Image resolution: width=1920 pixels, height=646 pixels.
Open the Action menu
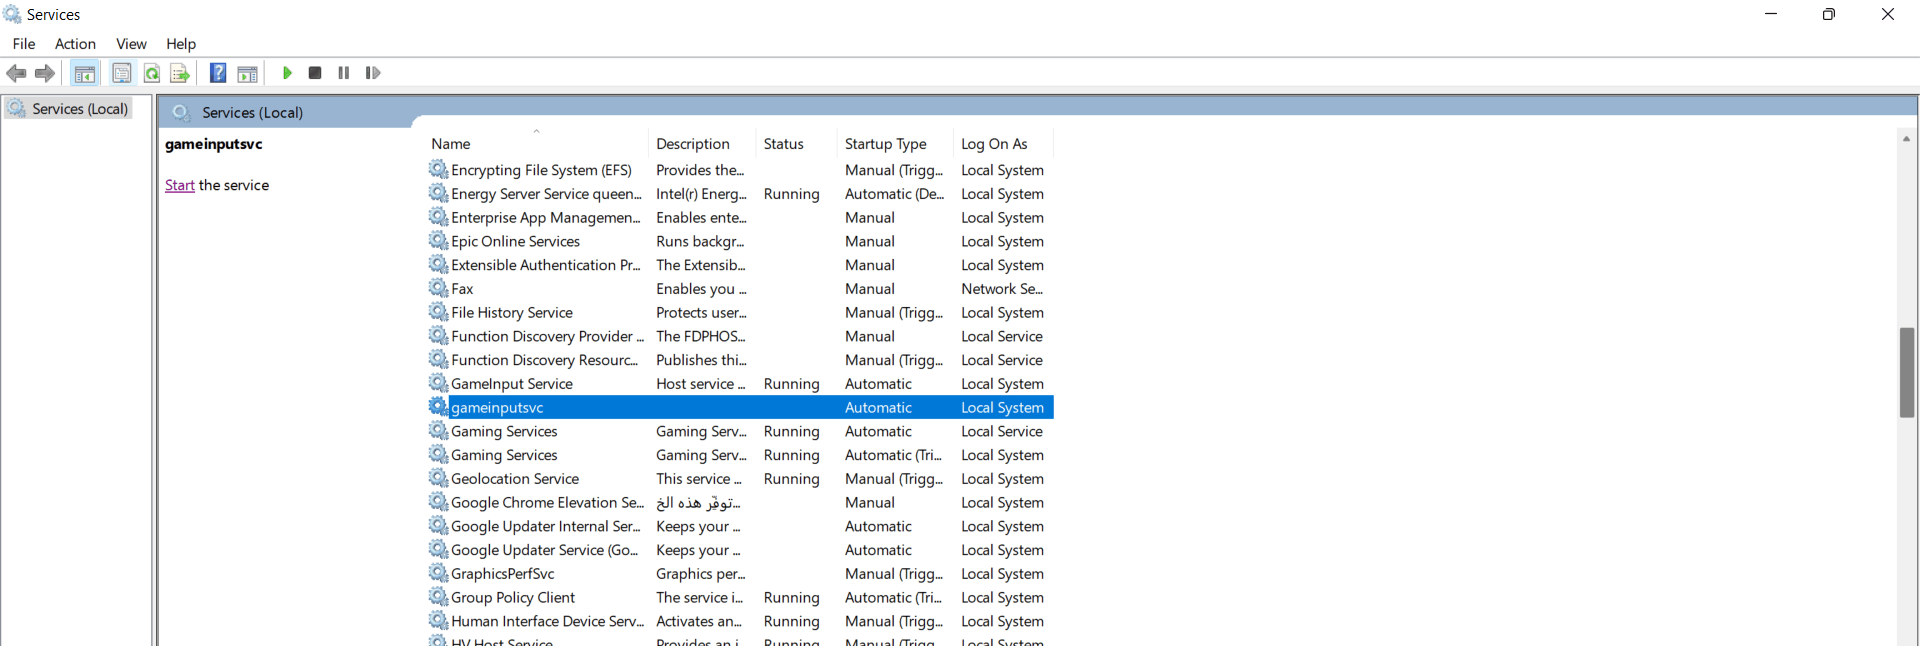point(75,44)
